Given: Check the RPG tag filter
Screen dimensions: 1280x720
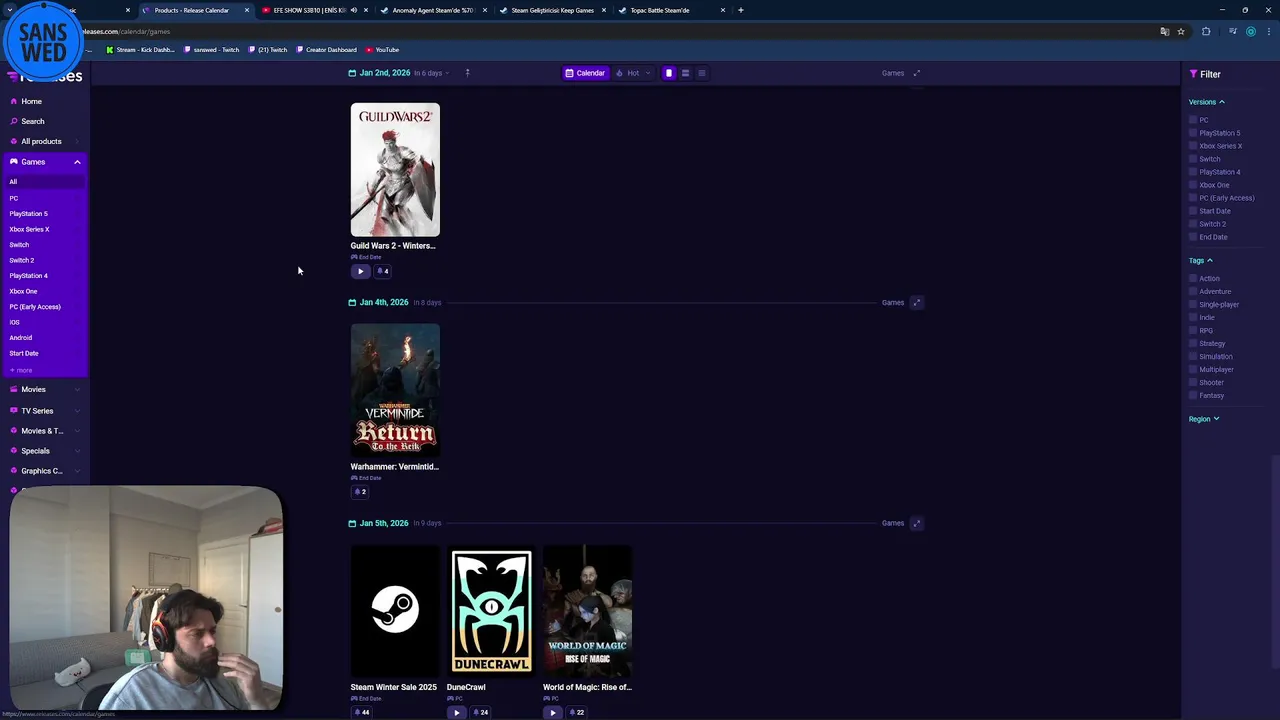Looking at the screenshot, I should click(x=1193, y=330).
